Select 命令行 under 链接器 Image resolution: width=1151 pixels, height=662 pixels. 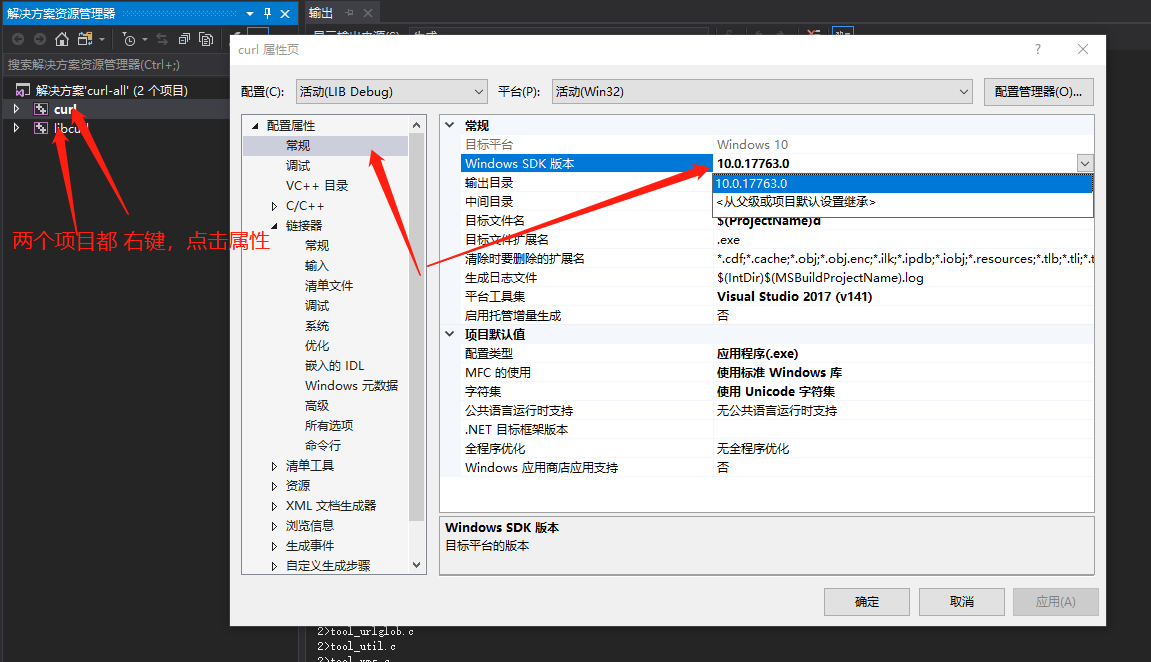click(x=323, y=445)
